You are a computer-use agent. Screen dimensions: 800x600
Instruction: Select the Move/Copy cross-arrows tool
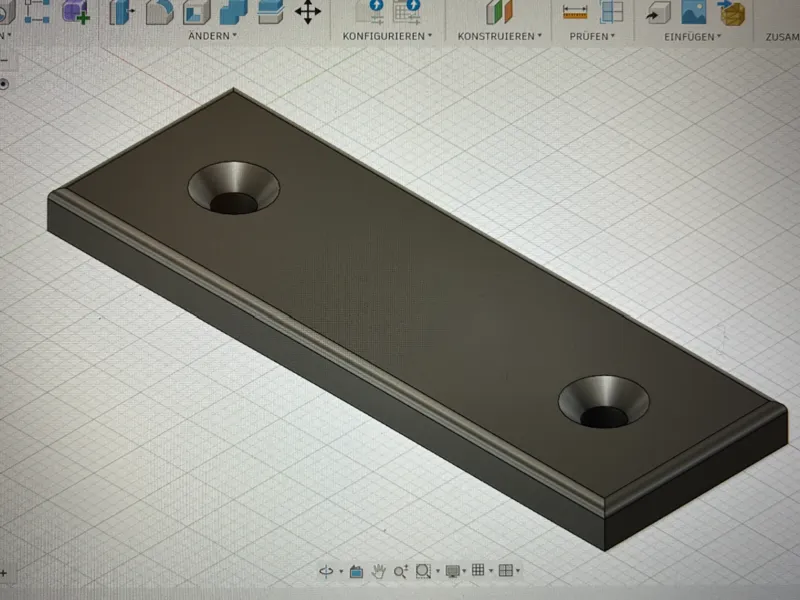click(x=308, y=12)
